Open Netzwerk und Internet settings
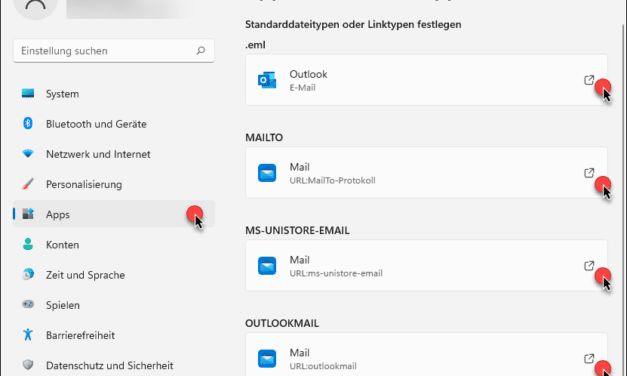Viewport: 627px width, 376px height. click(114, 154)
